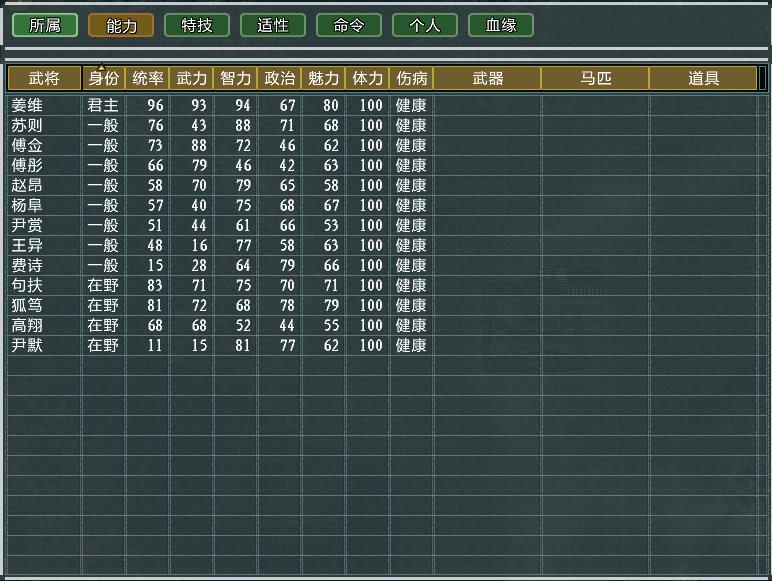Click the active 能力 tab
The height and width of the screenshot is (581, 772).
(x=121, y=25)
